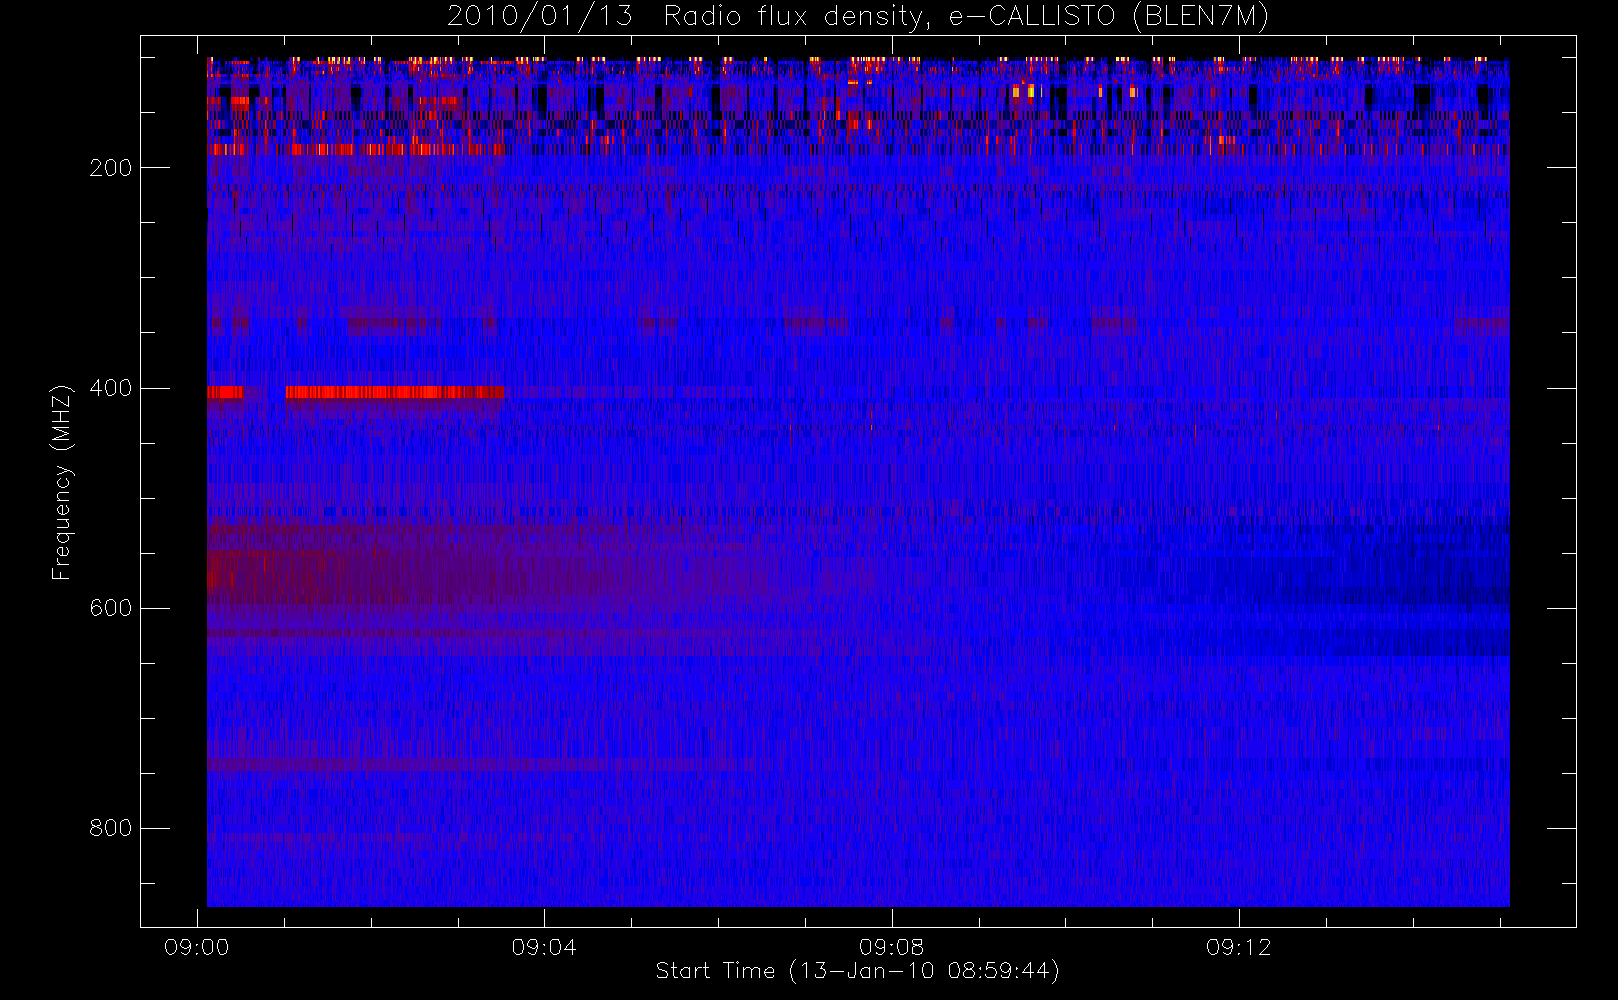This screenshot has width=1618, height=1000.
Task: Select the 400 frequency tick label
Action: 111,388
